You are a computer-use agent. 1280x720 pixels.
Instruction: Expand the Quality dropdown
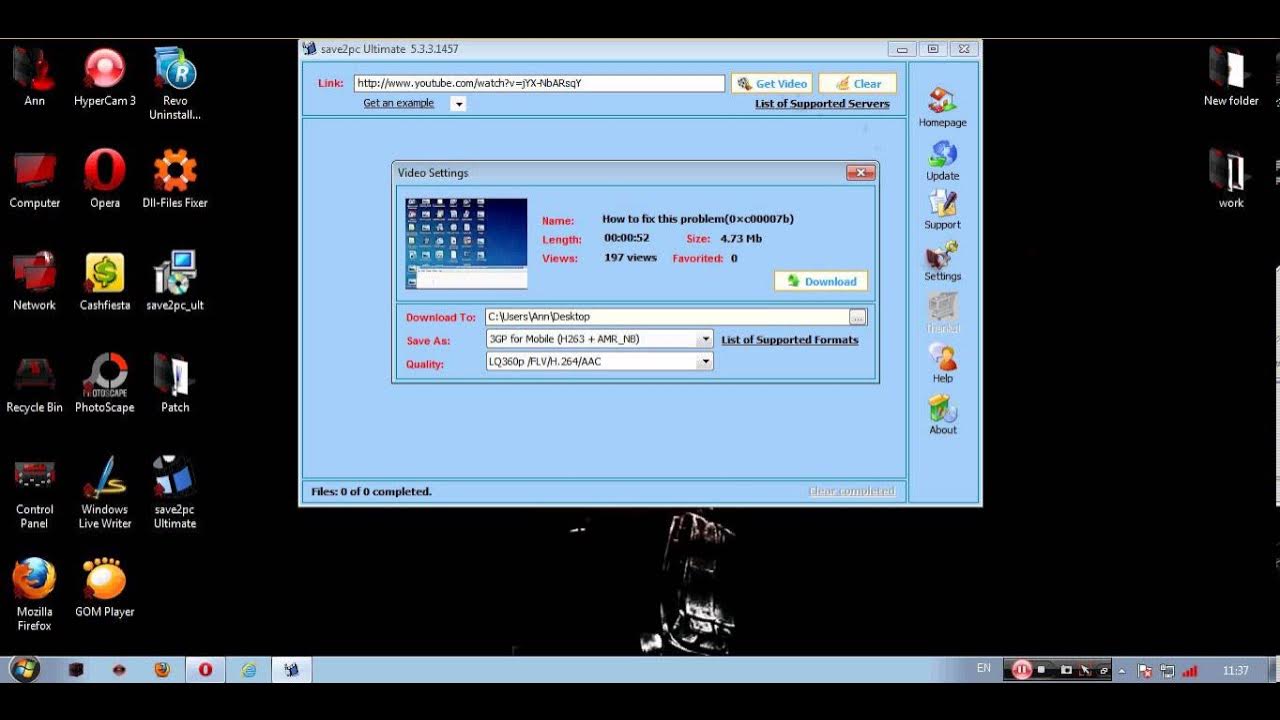click(705, 362)
